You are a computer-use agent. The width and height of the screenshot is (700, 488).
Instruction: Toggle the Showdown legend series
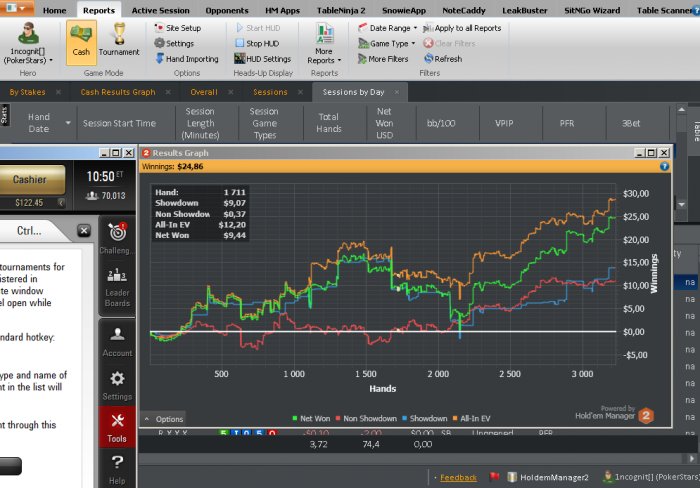coord(425,418)
